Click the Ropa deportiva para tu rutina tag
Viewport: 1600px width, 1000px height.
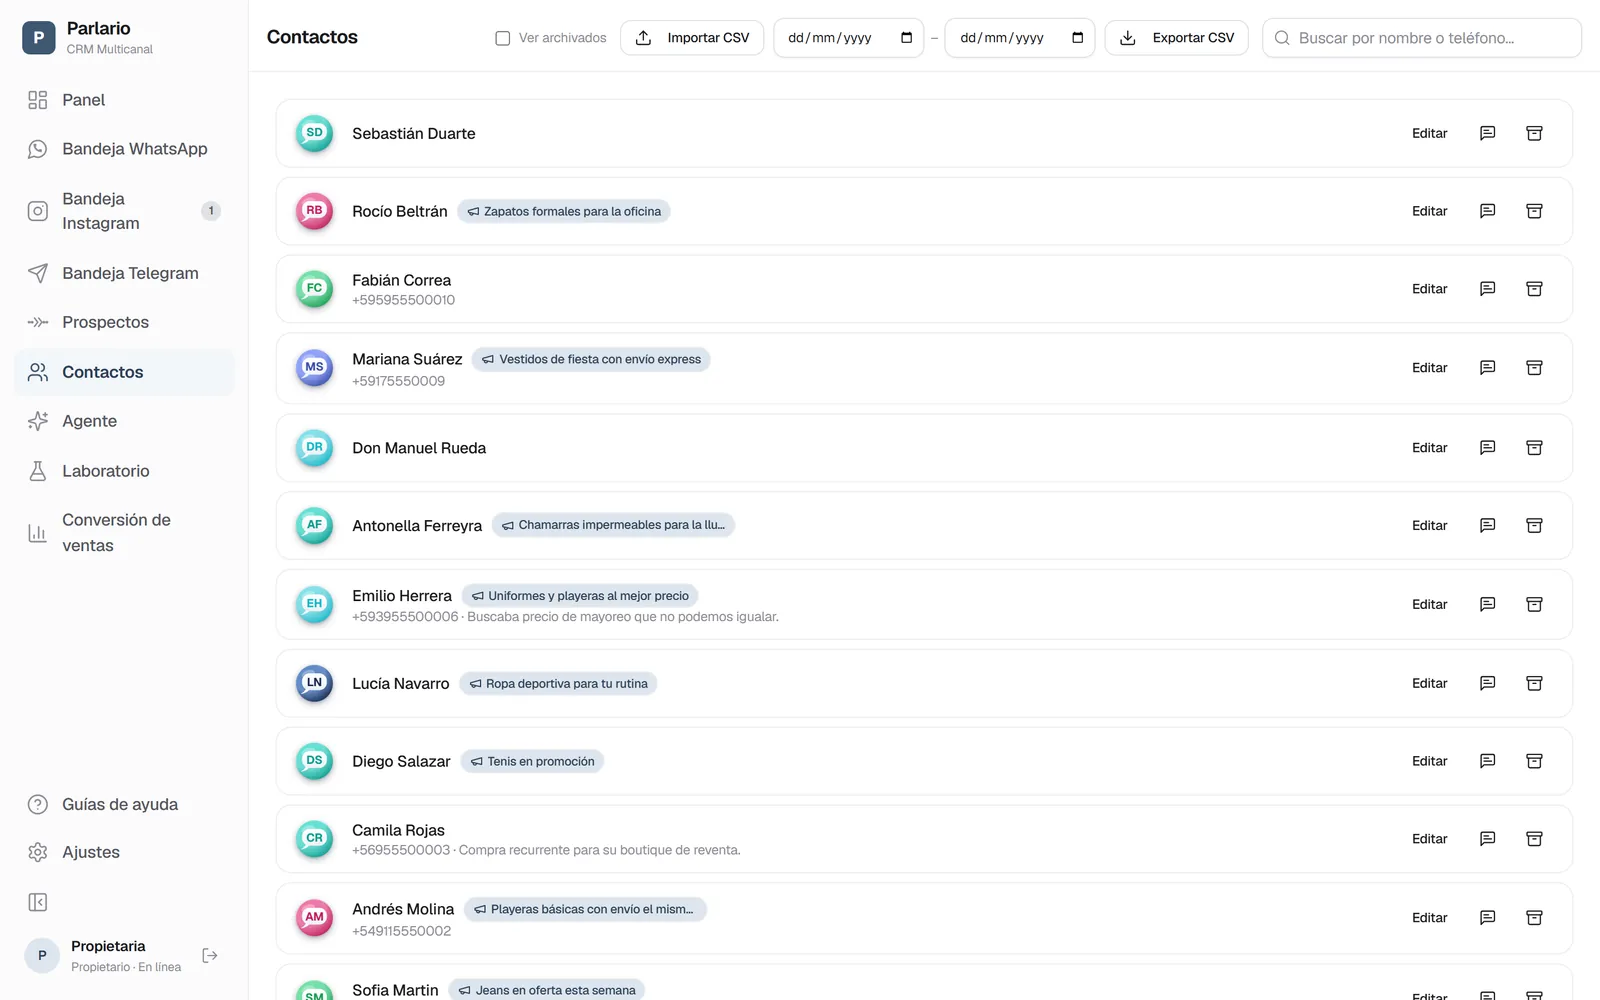pos(558,683)
